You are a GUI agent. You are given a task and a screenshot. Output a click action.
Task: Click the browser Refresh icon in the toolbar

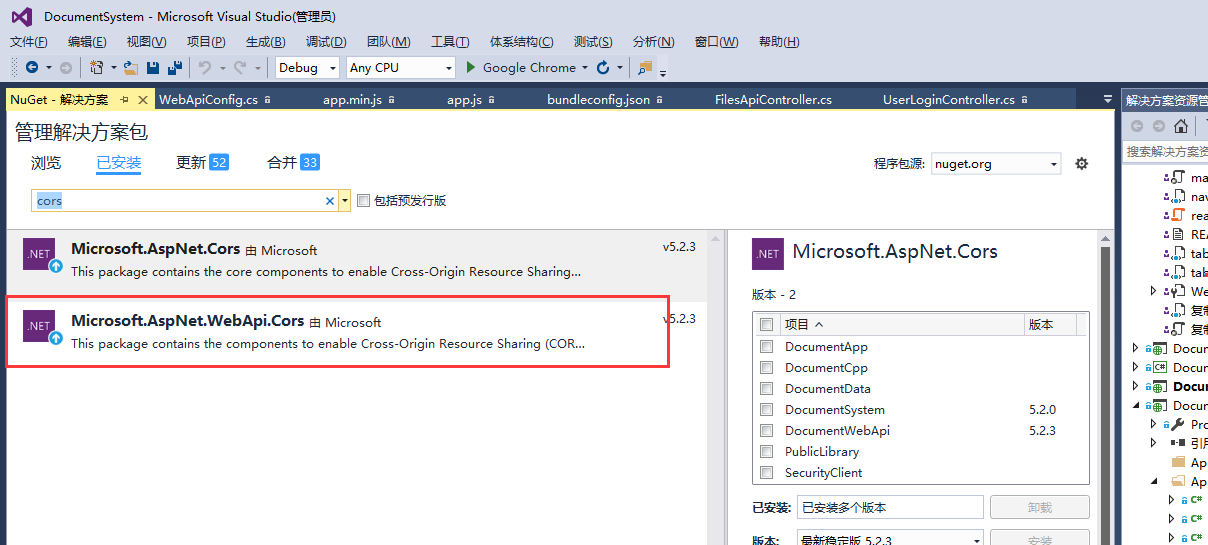point(603,68)
